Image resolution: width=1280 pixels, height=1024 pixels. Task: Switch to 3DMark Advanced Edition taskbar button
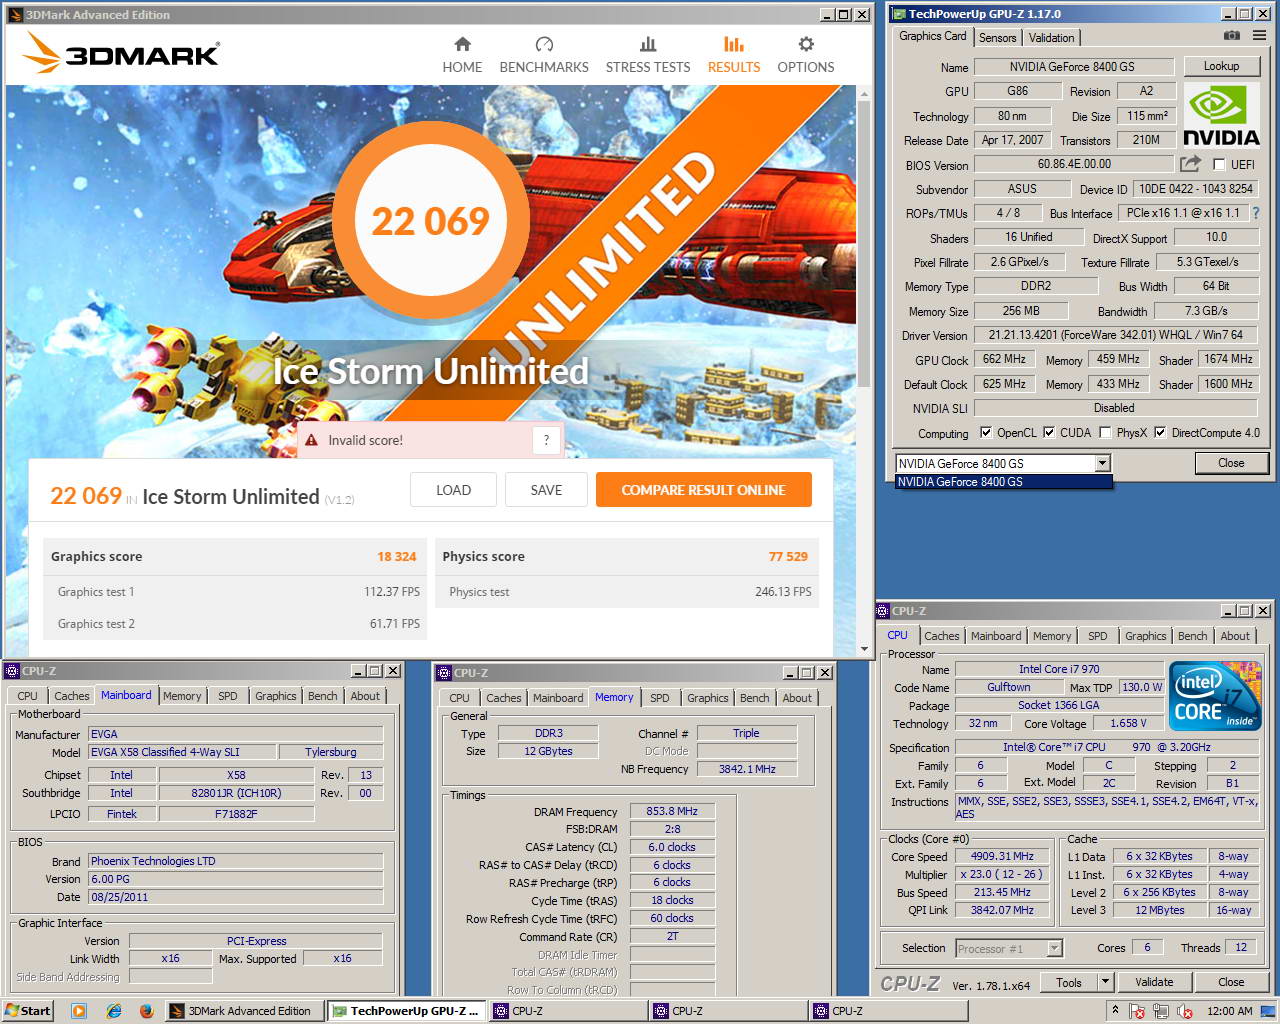coord(242,1011)
